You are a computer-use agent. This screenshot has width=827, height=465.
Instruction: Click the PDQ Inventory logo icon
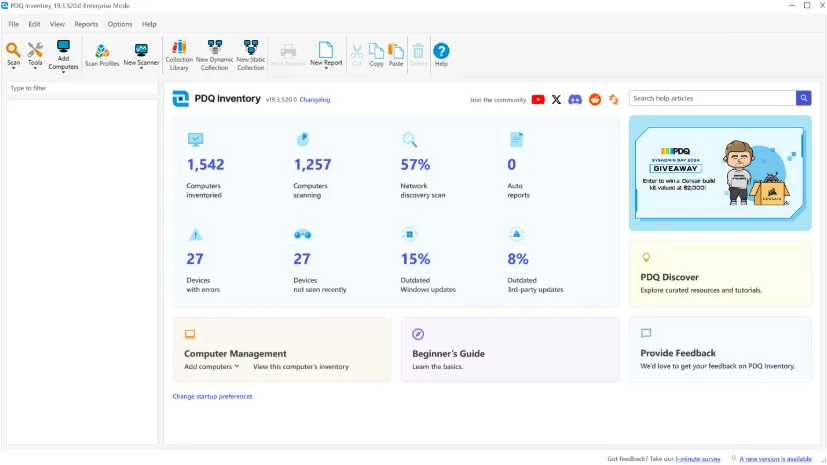coord(180,99)
